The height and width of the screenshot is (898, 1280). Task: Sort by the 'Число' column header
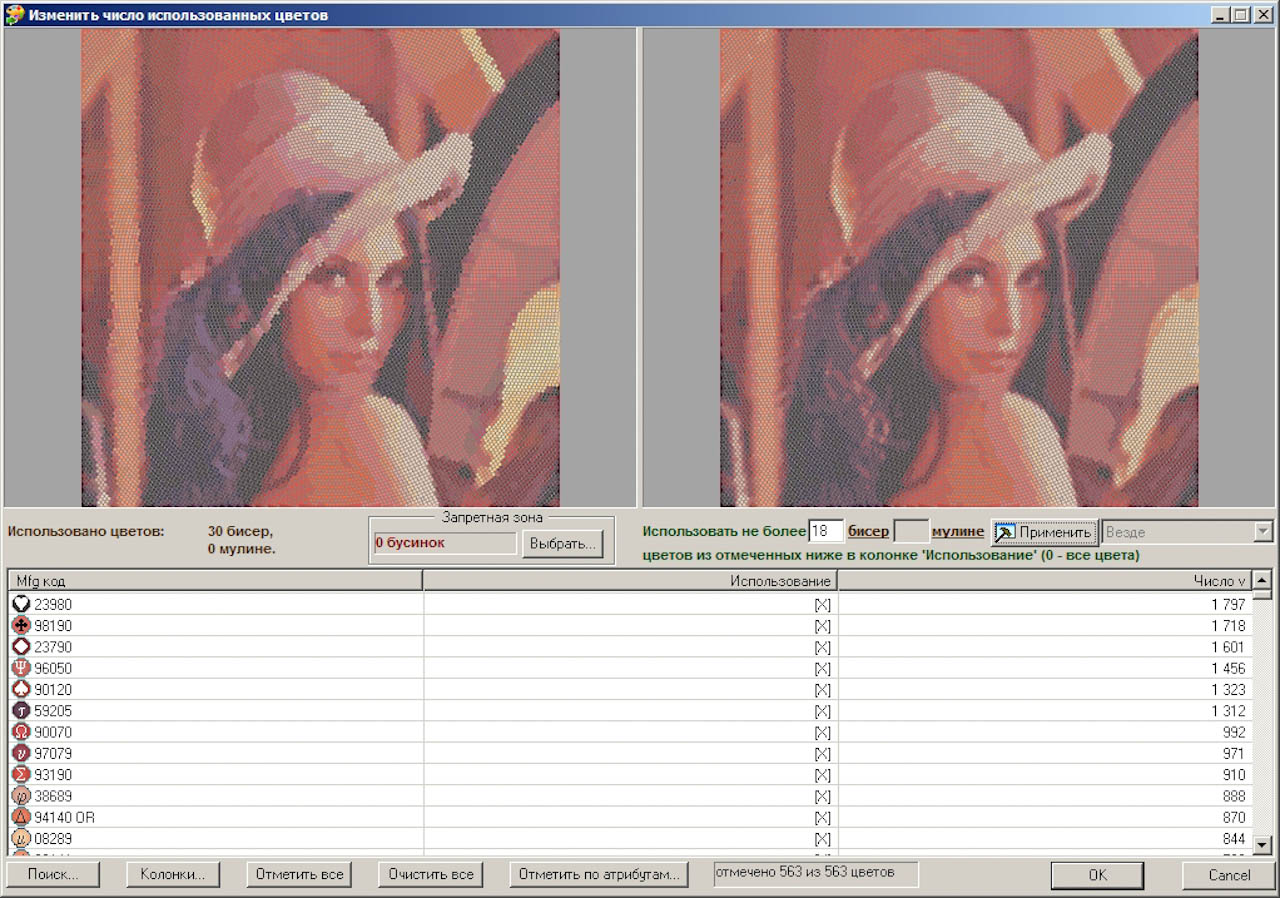(x=1044, y=581)
